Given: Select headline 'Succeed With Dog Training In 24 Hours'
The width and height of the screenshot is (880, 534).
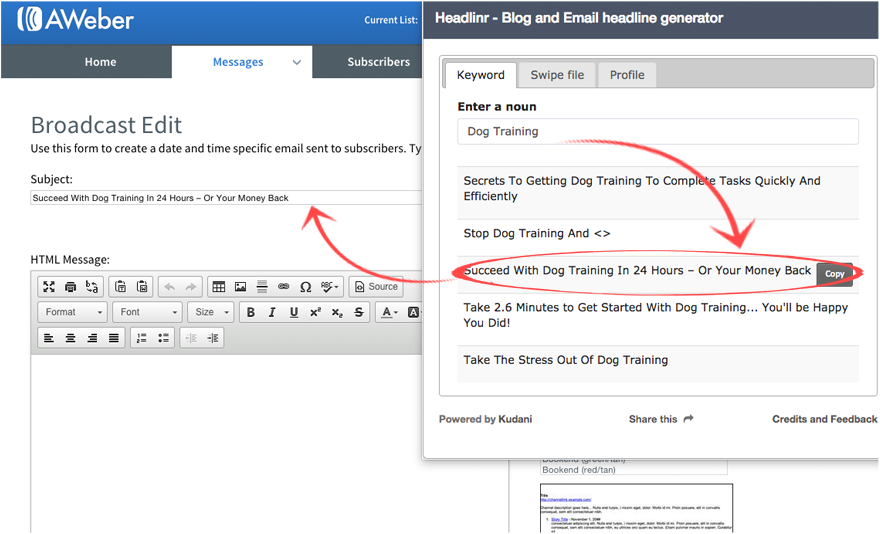Looking at the screenshot, I should tap(637, 271).
